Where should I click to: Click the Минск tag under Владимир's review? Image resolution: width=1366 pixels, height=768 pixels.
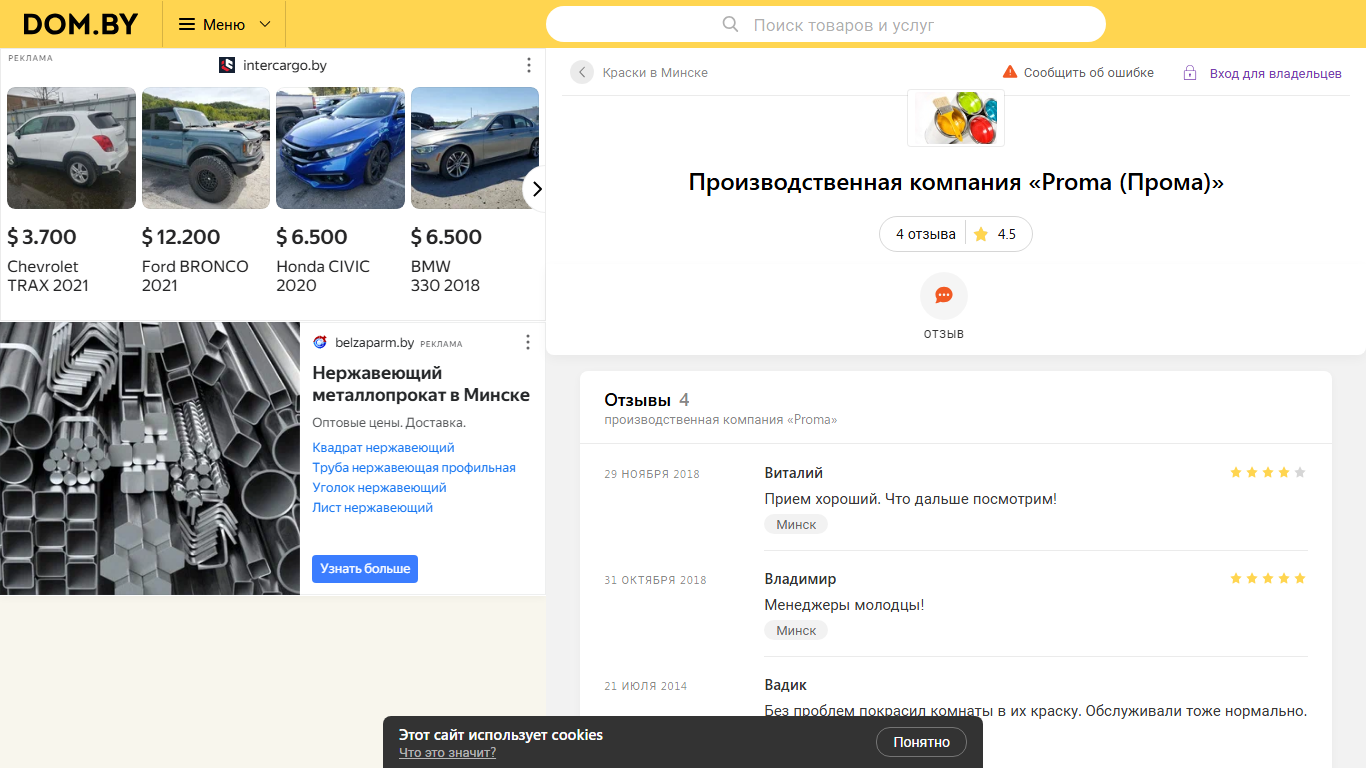[796, 630]
